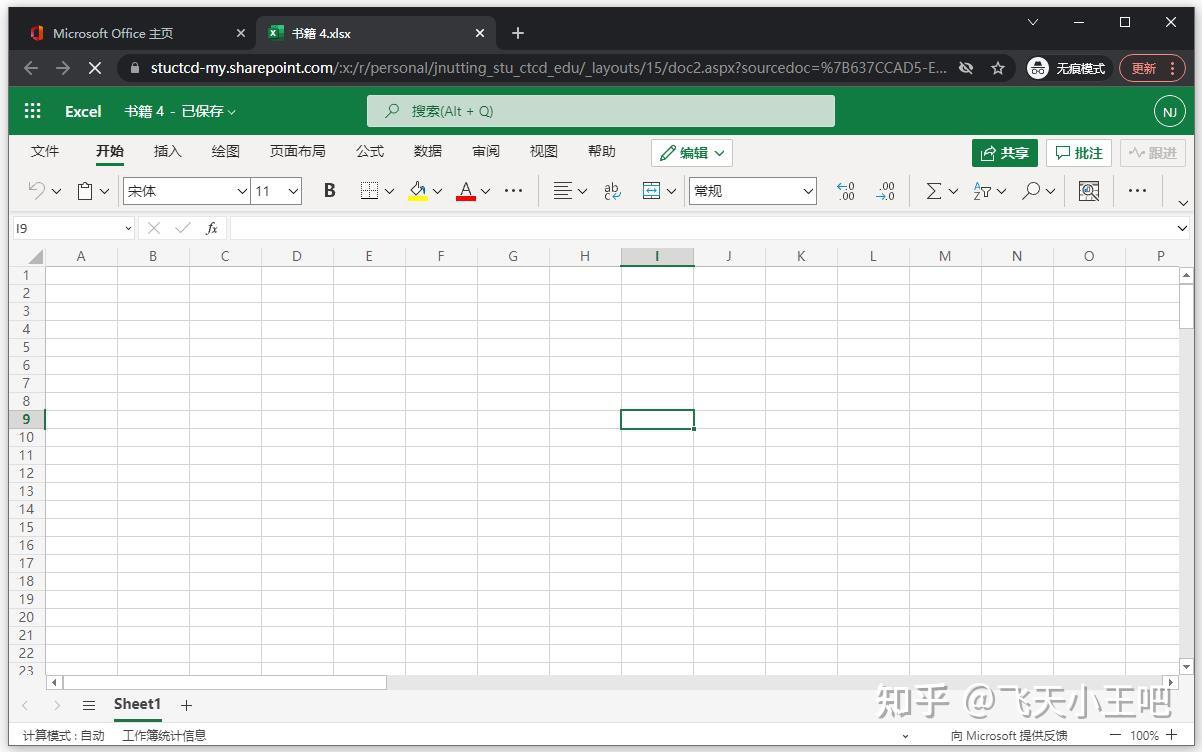This screenshot has width=1202, height=752.
Task: Open the 公式 ribbon tab
Action: coord(369,151)
